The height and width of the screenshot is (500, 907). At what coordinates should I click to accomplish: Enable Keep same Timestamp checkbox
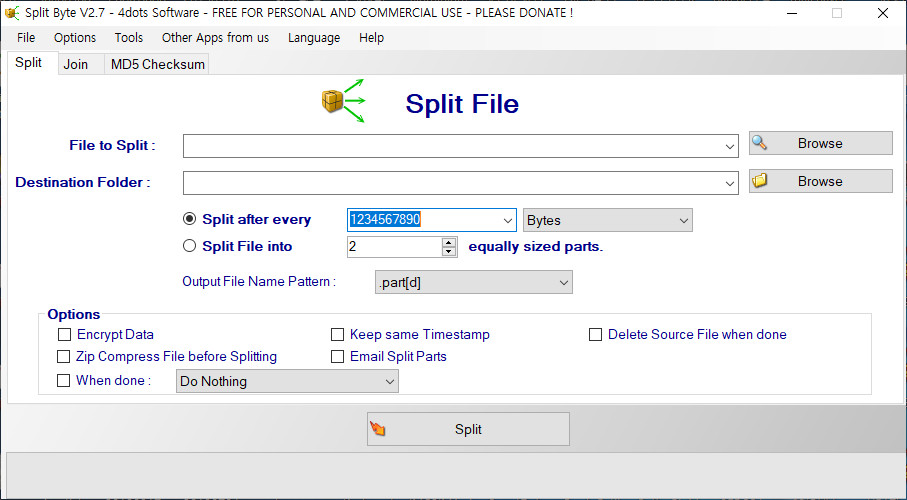coord(337,334)
